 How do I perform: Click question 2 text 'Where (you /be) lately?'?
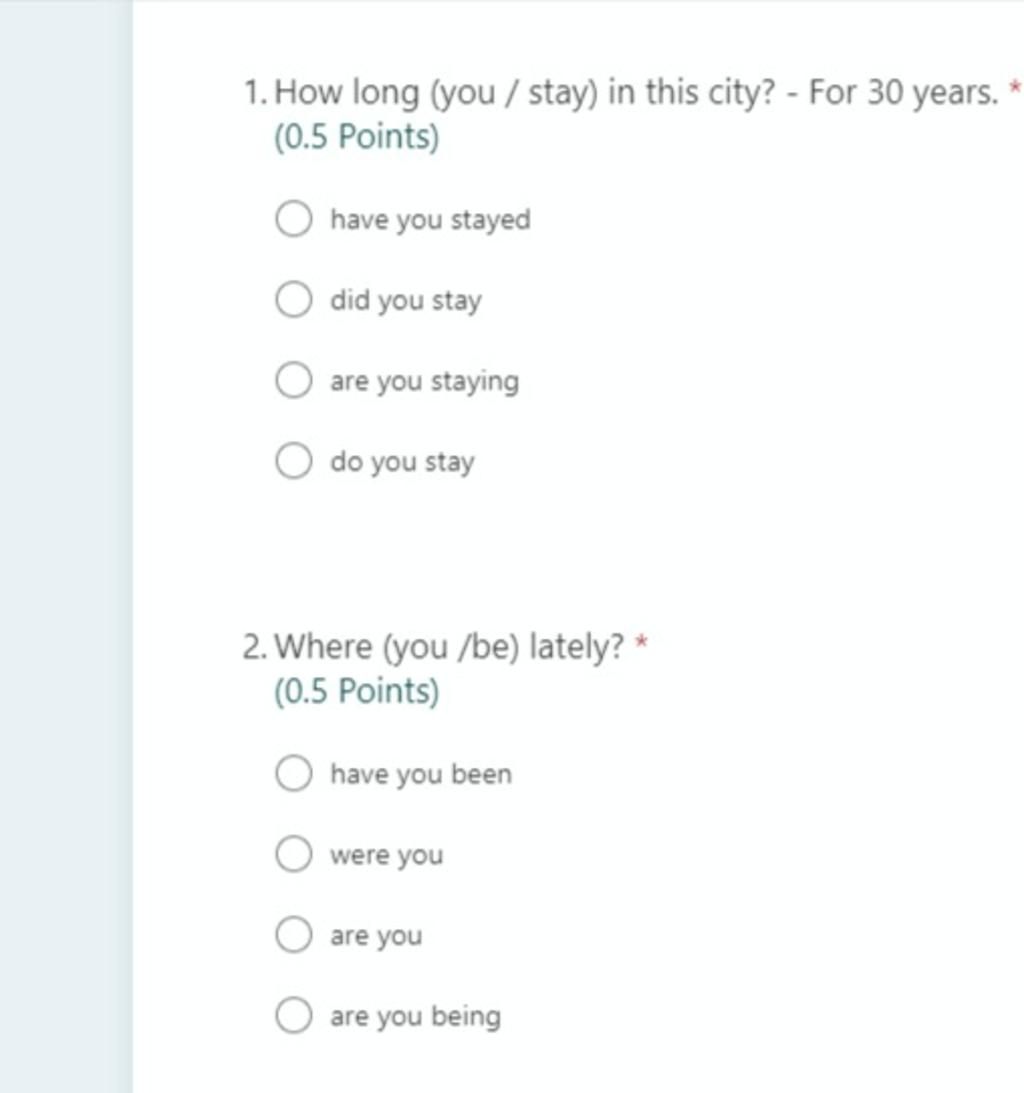click(x=449, y=647)
